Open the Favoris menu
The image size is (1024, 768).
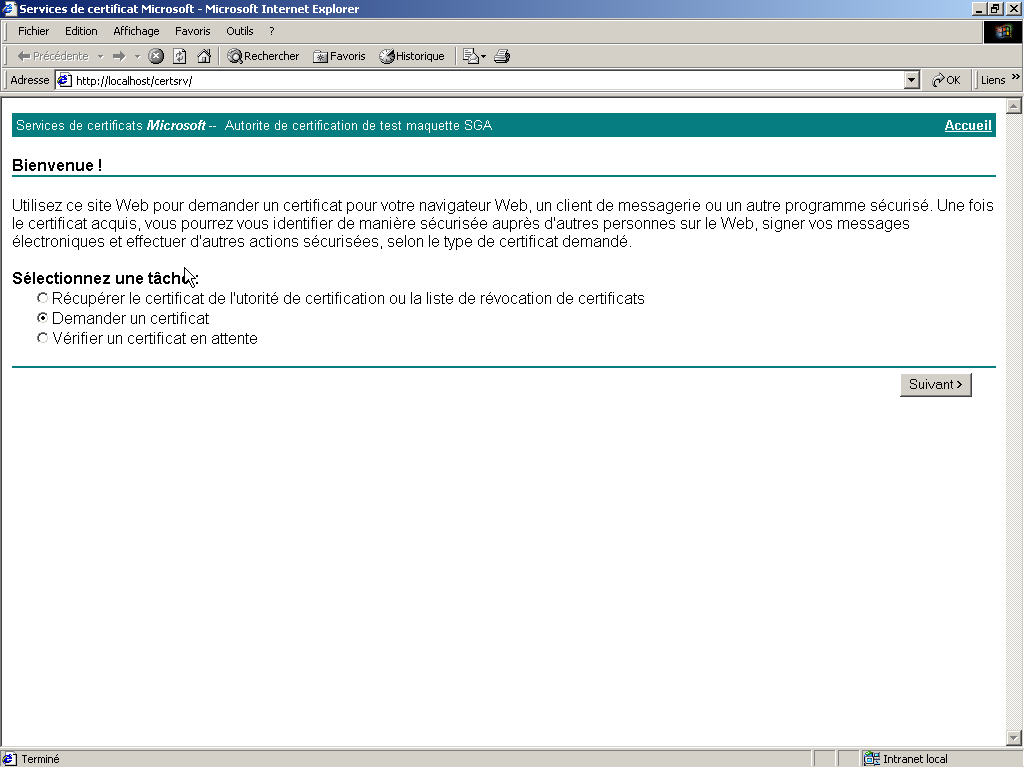pos(193,31)
